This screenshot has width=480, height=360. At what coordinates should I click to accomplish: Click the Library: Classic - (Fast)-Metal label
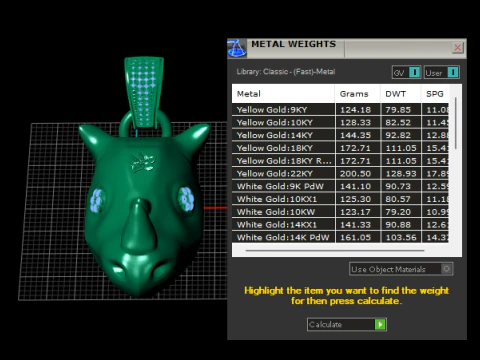click(x=286, y=72)
